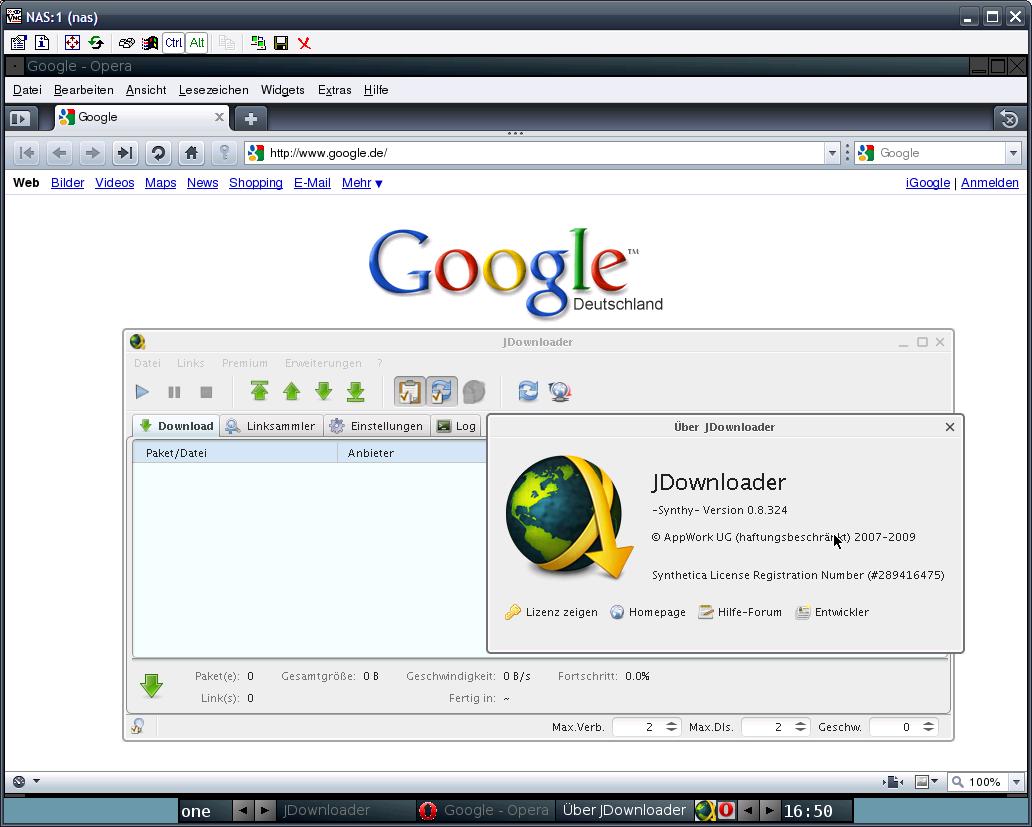Viewport: 1032px width, 827px height.
Task: Expand the Mehr dropdown on Google
Action: (362, 183)
